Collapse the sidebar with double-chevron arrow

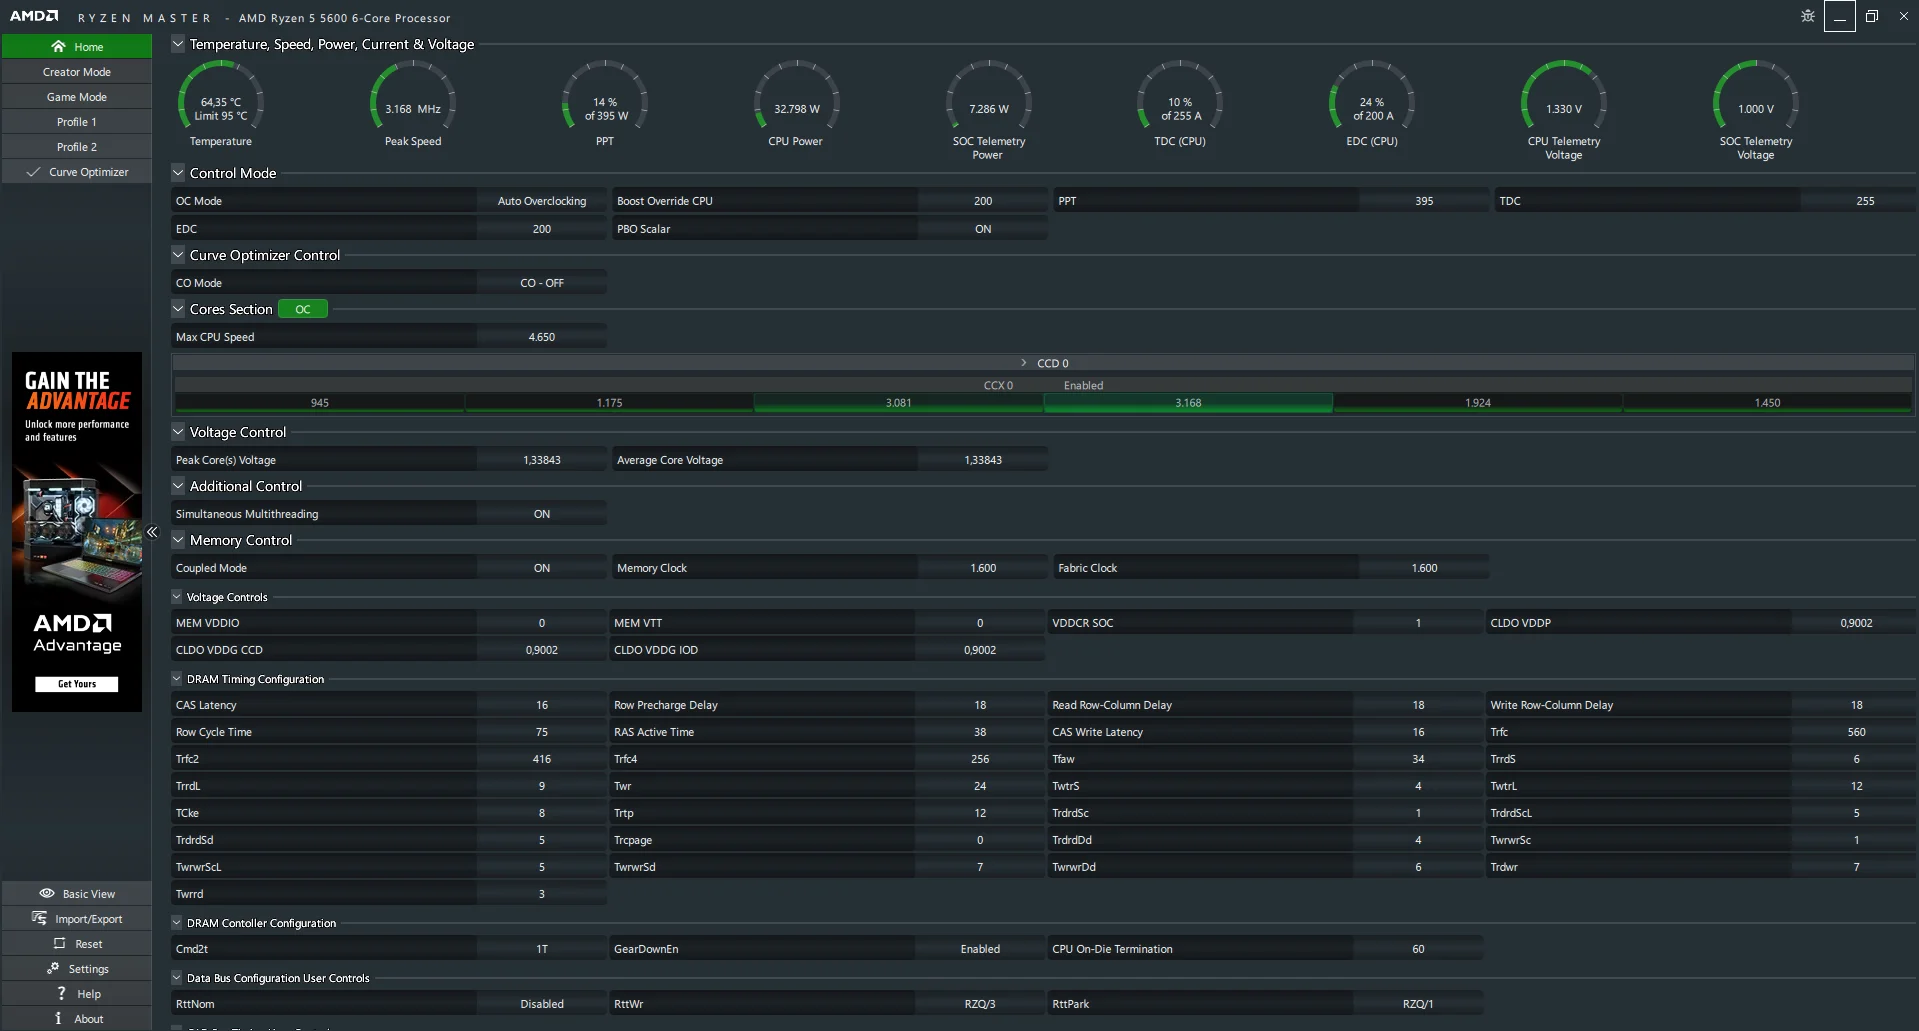point(152,532)
